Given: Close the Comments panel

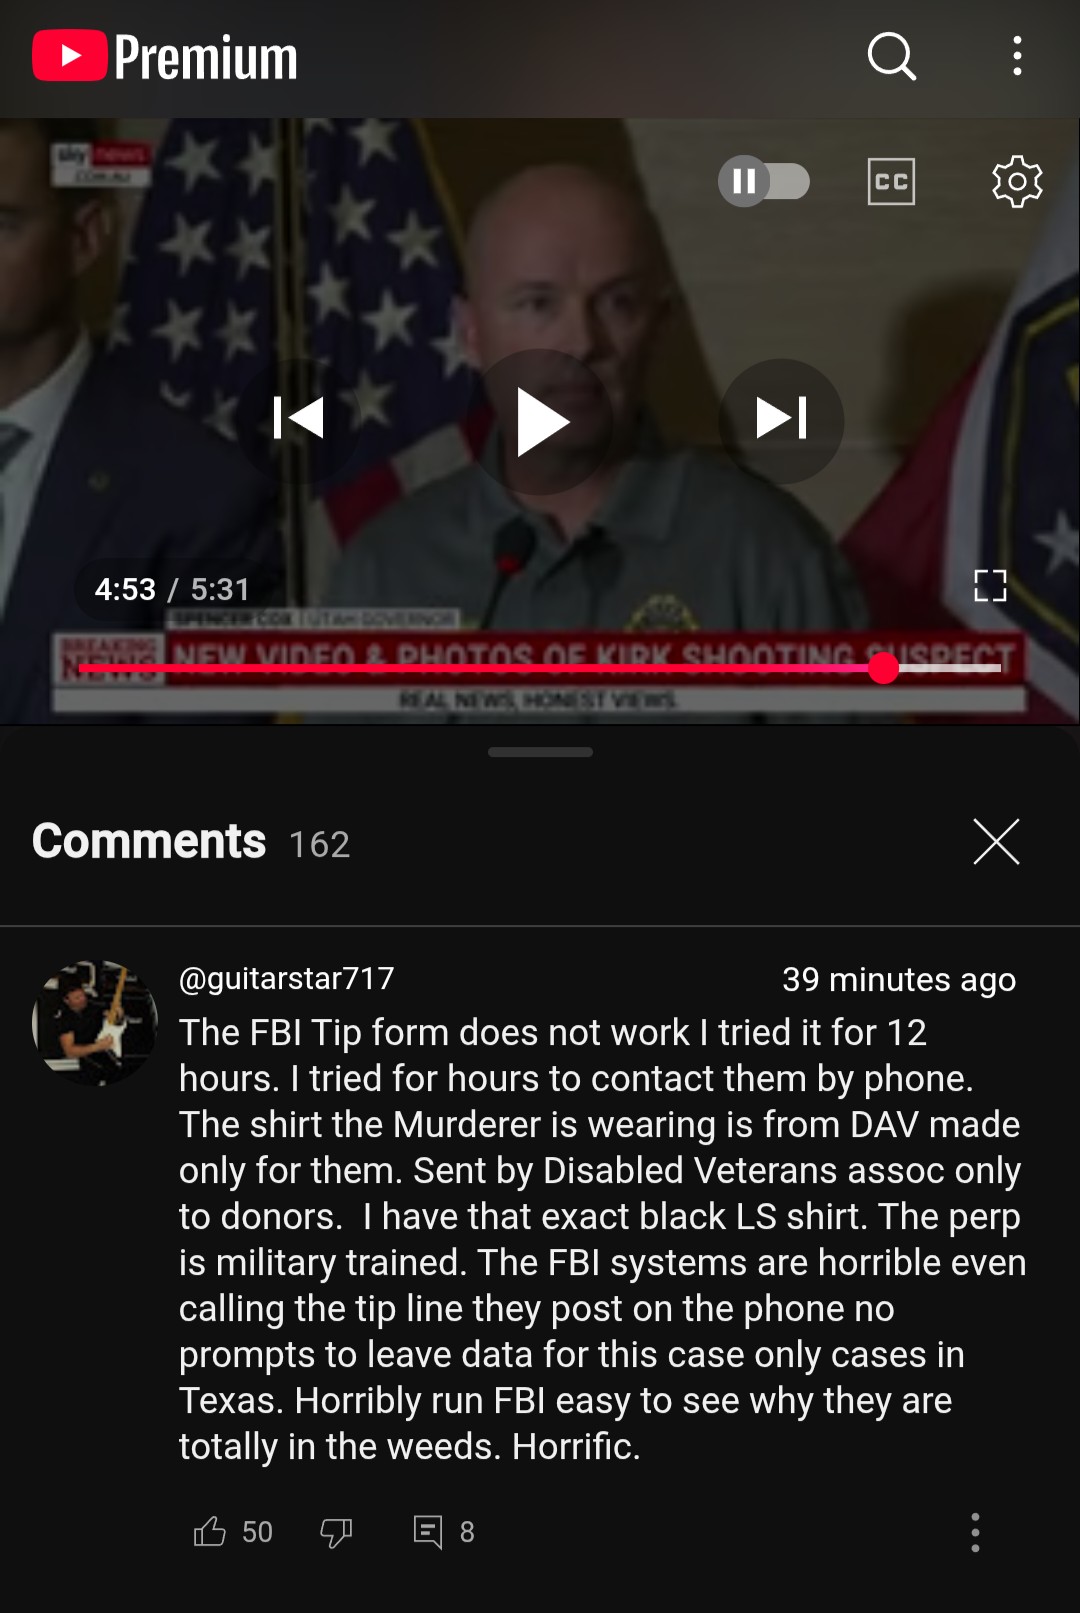Looking at the screenshot, I should pos(996,841).
